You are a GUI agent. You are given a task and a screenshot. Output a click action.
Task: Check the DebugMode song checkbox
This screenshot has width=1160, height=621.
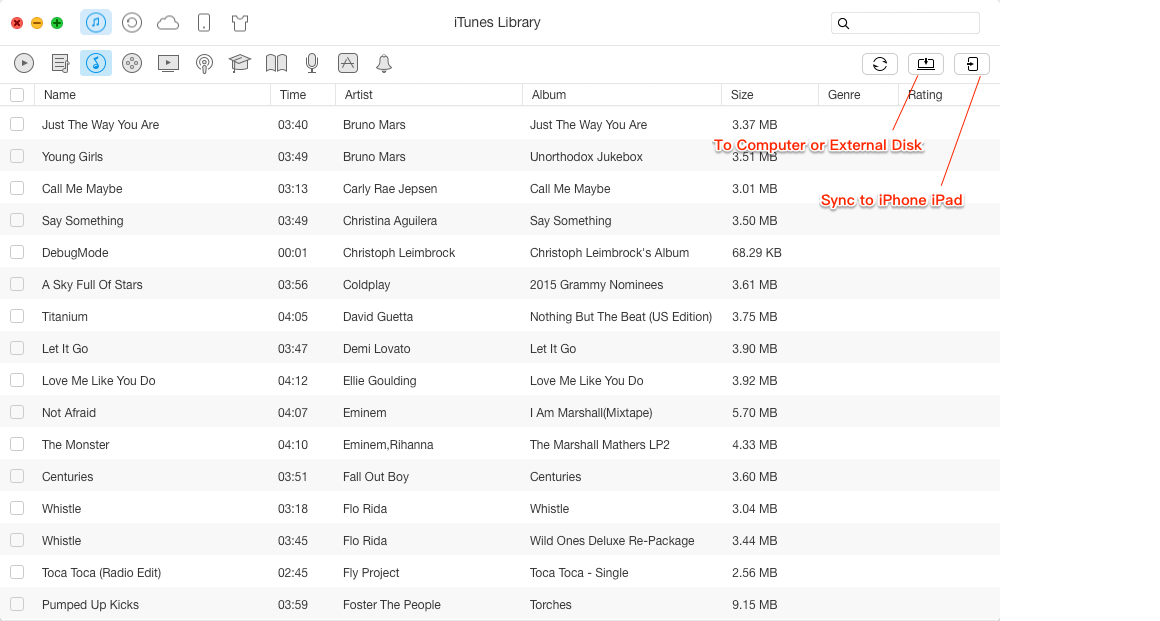17,252
